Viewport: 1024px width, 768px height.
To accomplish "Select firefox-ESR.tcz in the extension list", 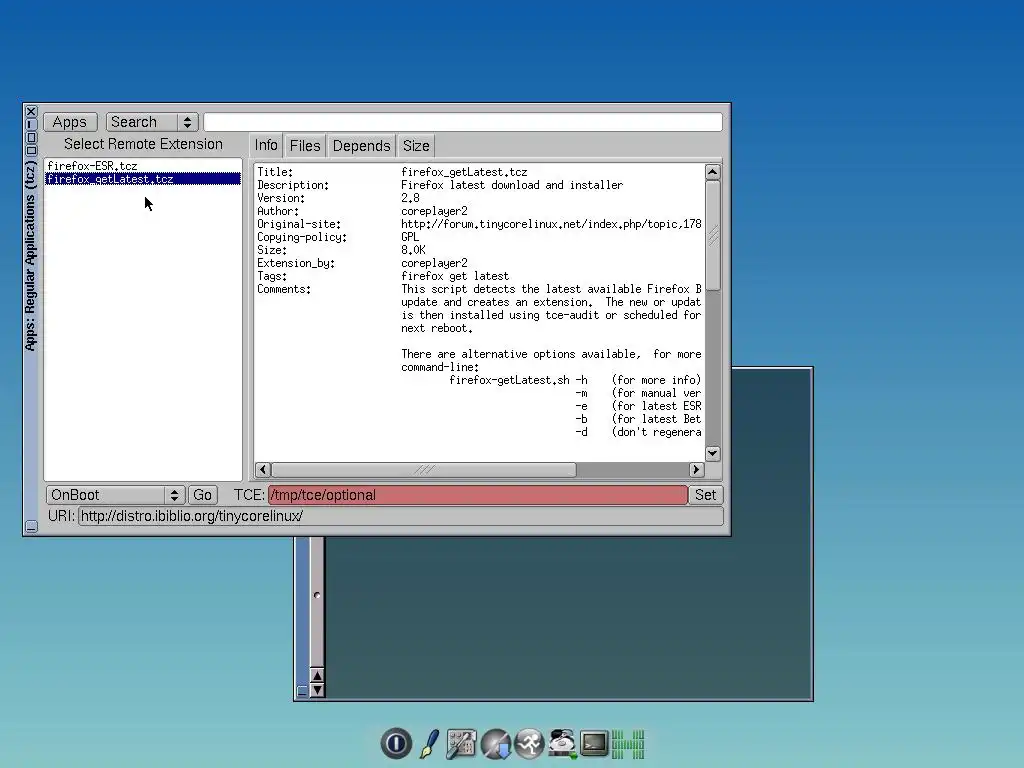I will tap(143, 166).
